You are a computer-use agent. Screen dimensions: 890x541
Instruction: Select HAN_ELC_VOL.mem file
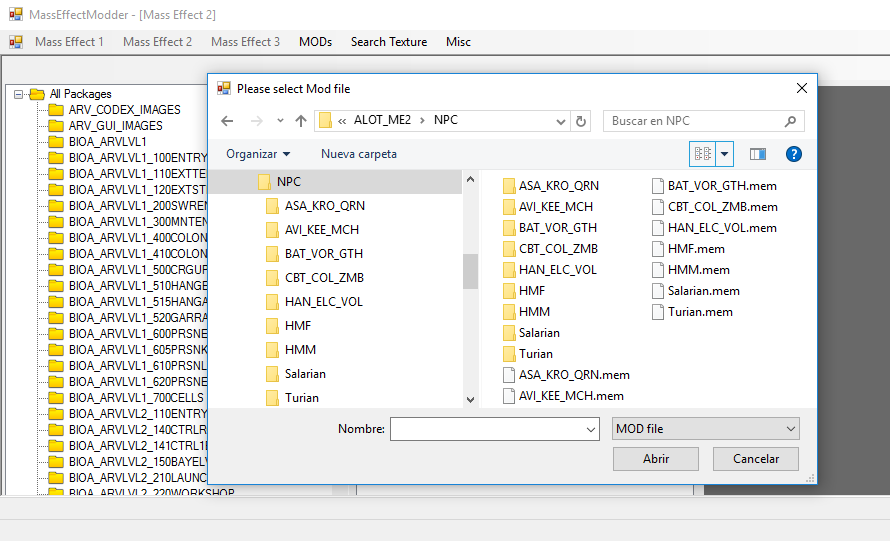click(x=714, y=228)
